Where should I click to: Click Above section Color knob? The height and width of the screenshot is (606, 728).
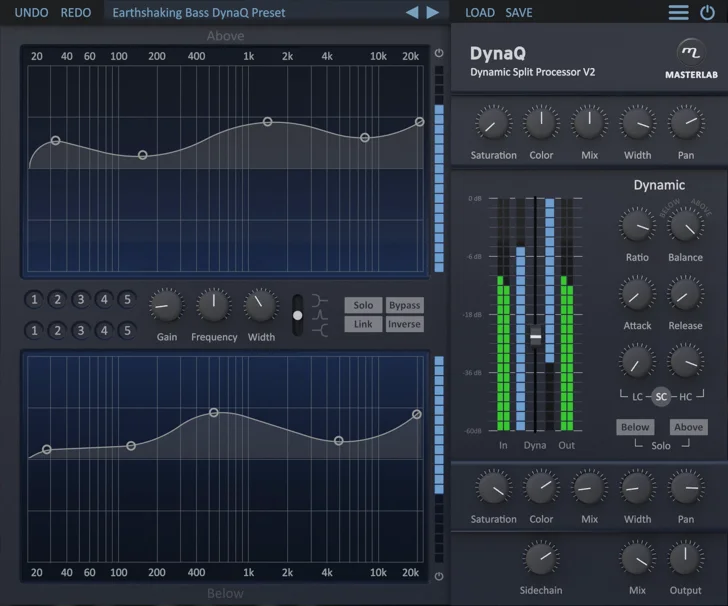click(541, 124)
